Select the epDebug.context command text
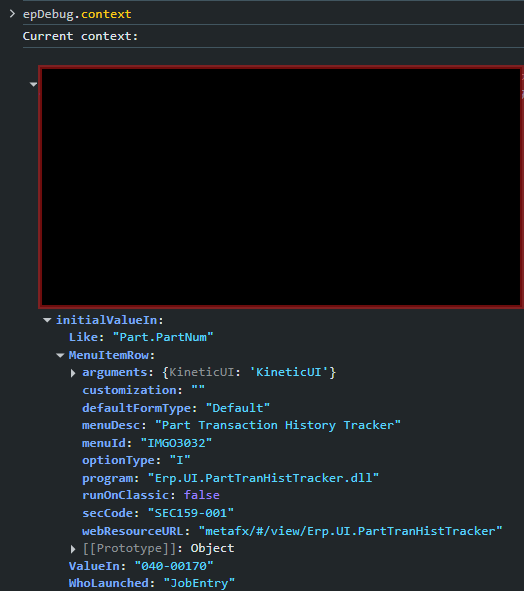This screenshot has width=524, height=591. coord(77,14)
